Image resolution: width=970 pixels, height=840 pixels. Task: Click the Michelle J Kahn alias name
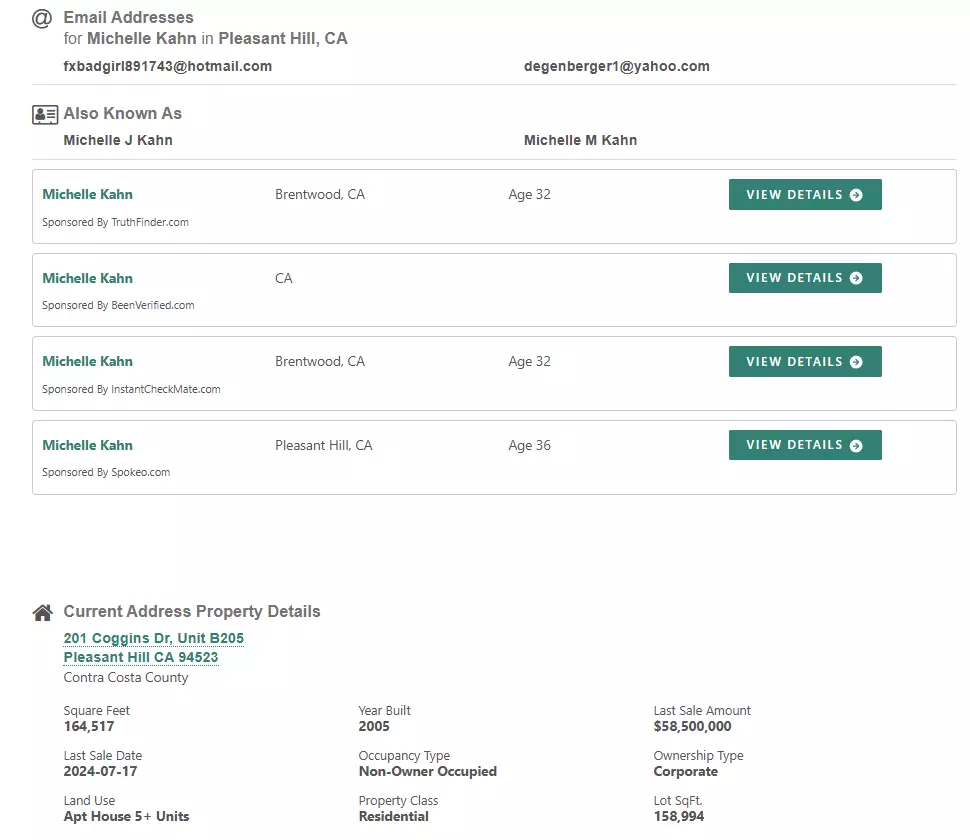[x=118, y=140]
